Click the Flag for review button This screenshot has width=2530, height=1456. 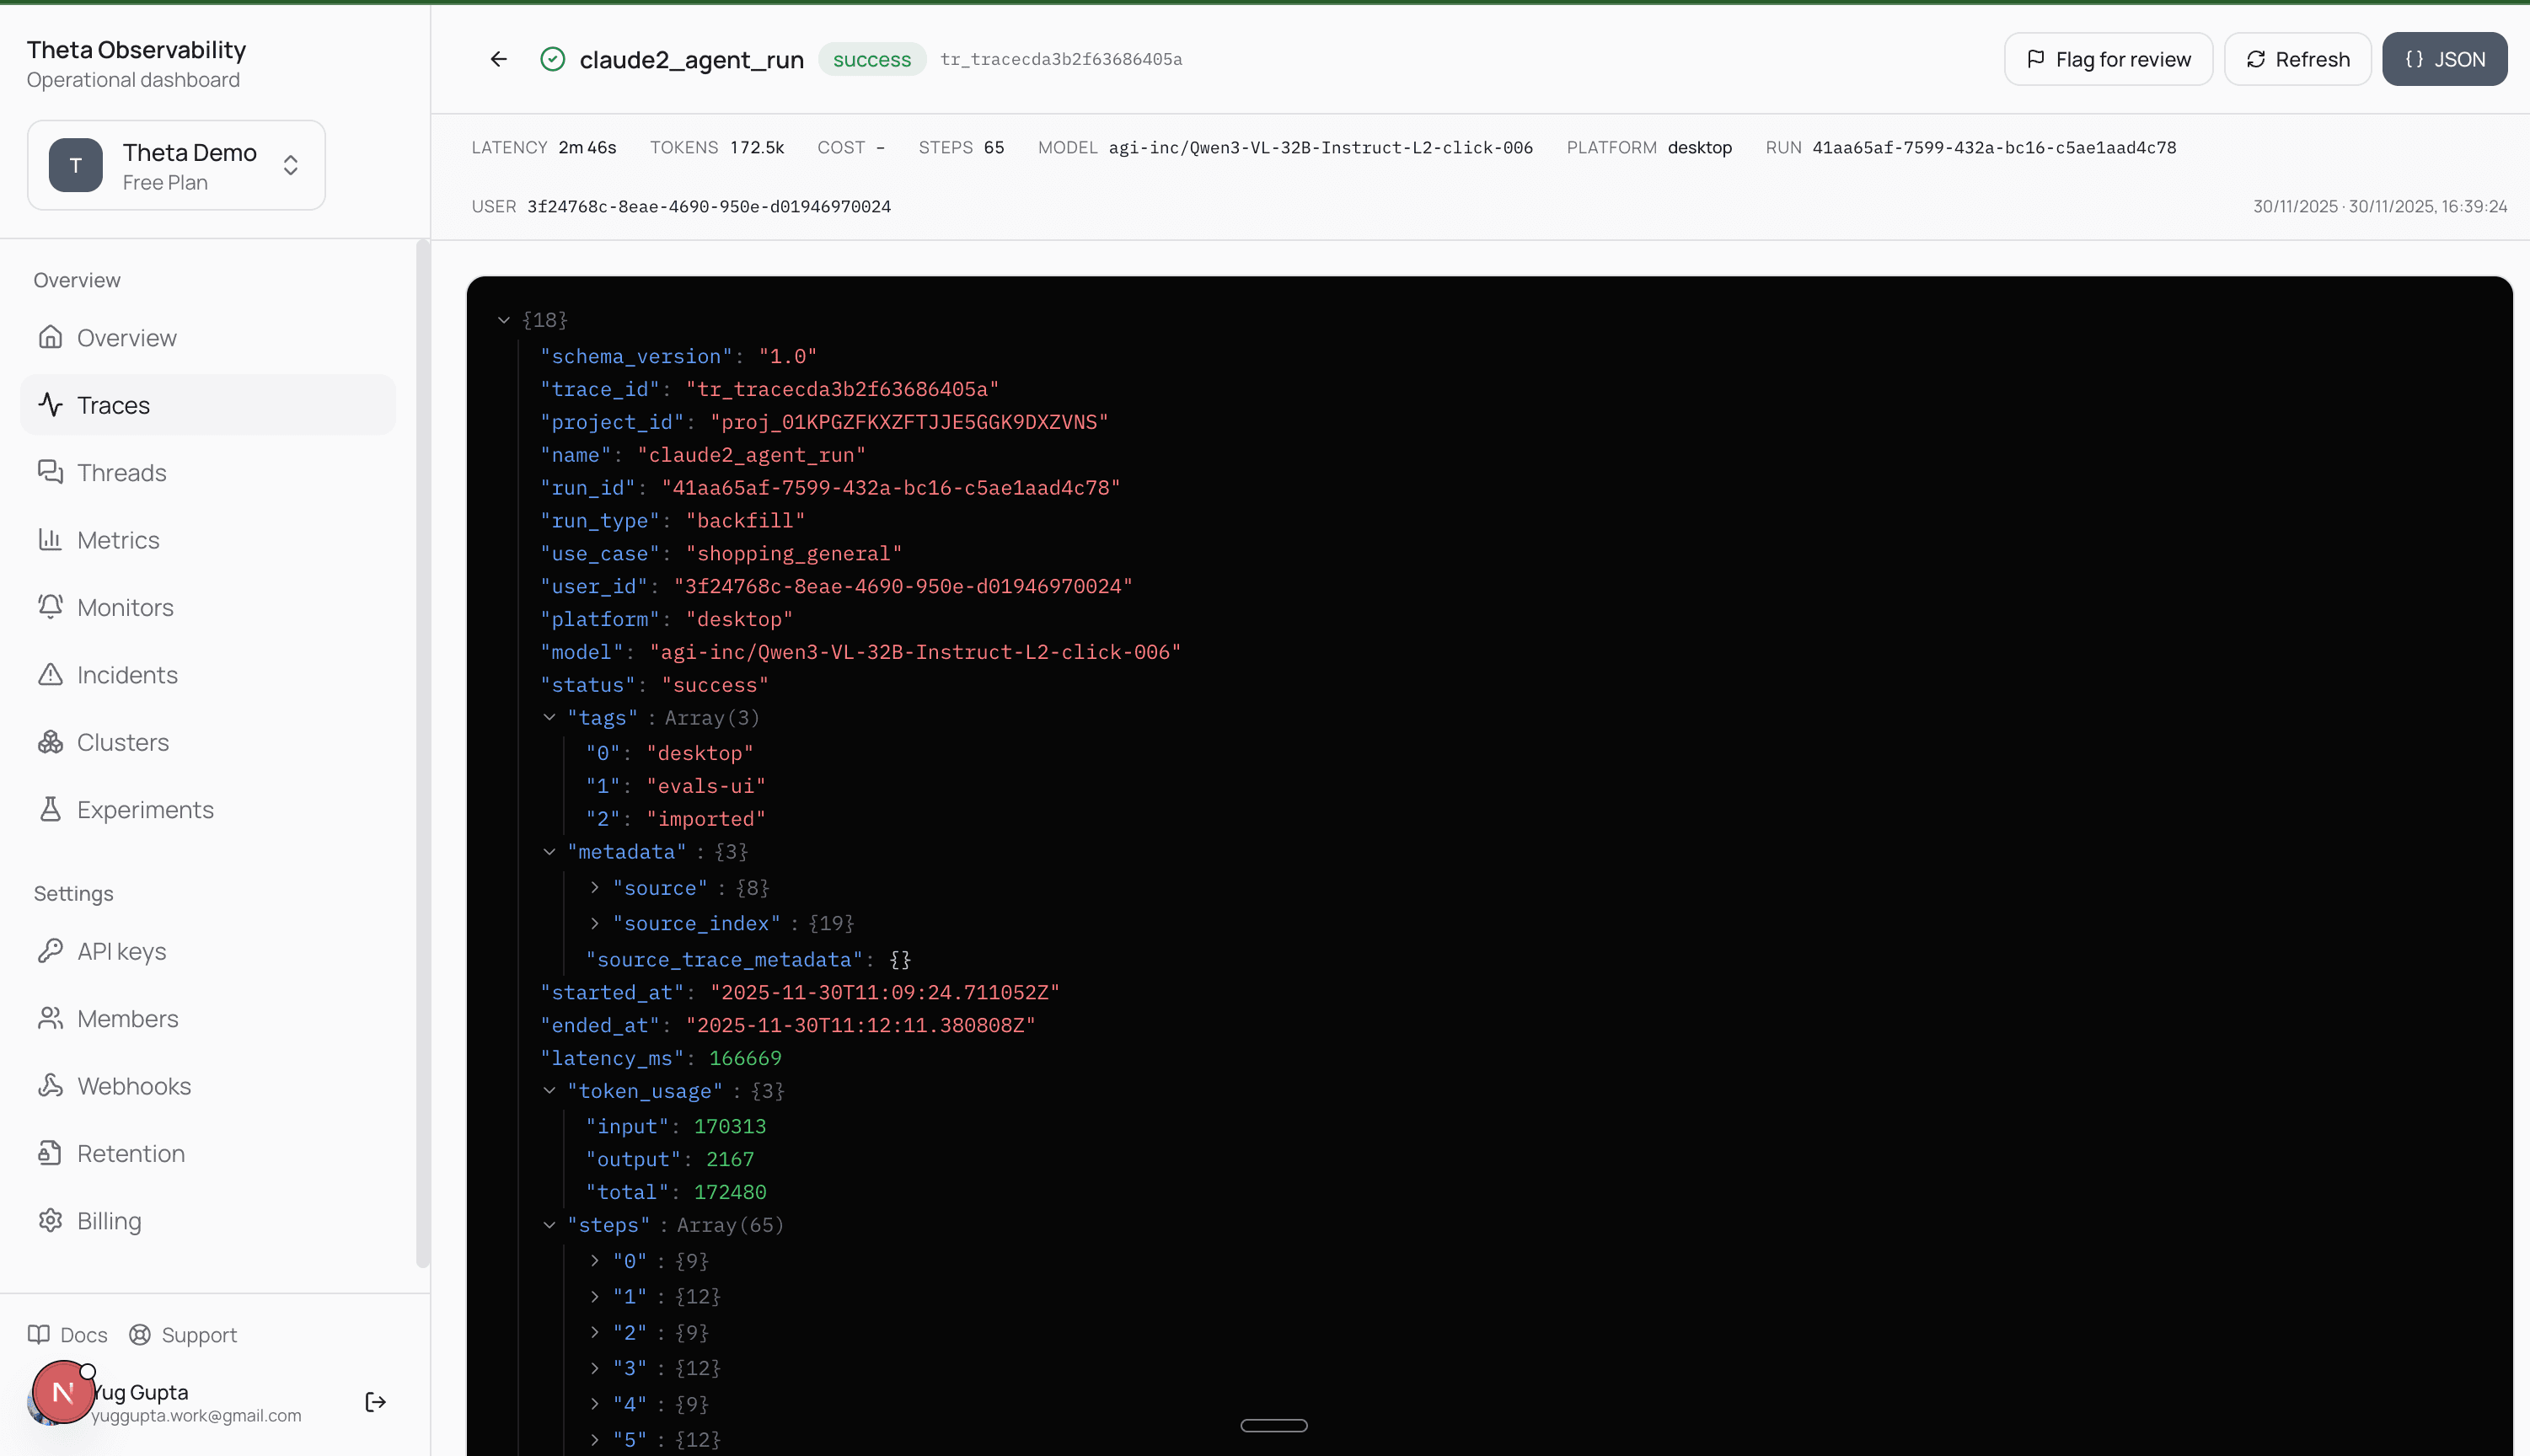coord(2107,59)
